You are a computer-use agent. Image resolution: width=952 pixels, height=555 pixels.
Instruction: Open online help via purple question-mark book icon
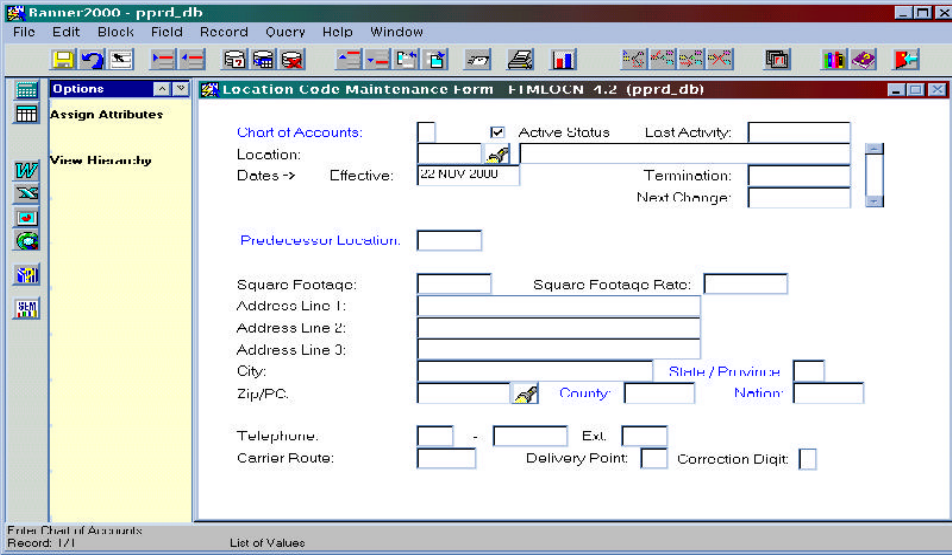click(863, 60)
